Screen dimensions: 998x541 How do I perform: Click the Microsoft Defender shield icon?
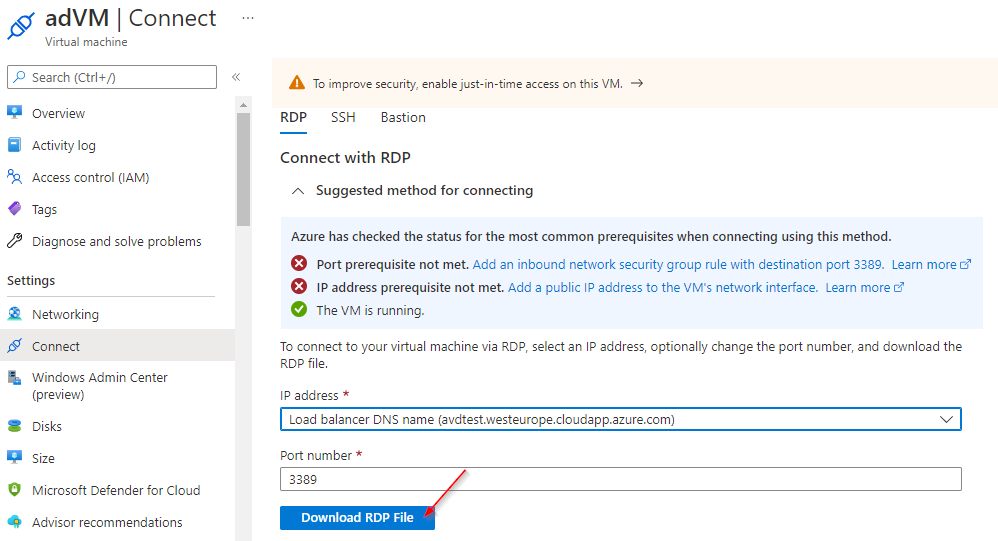coord(15,489)
